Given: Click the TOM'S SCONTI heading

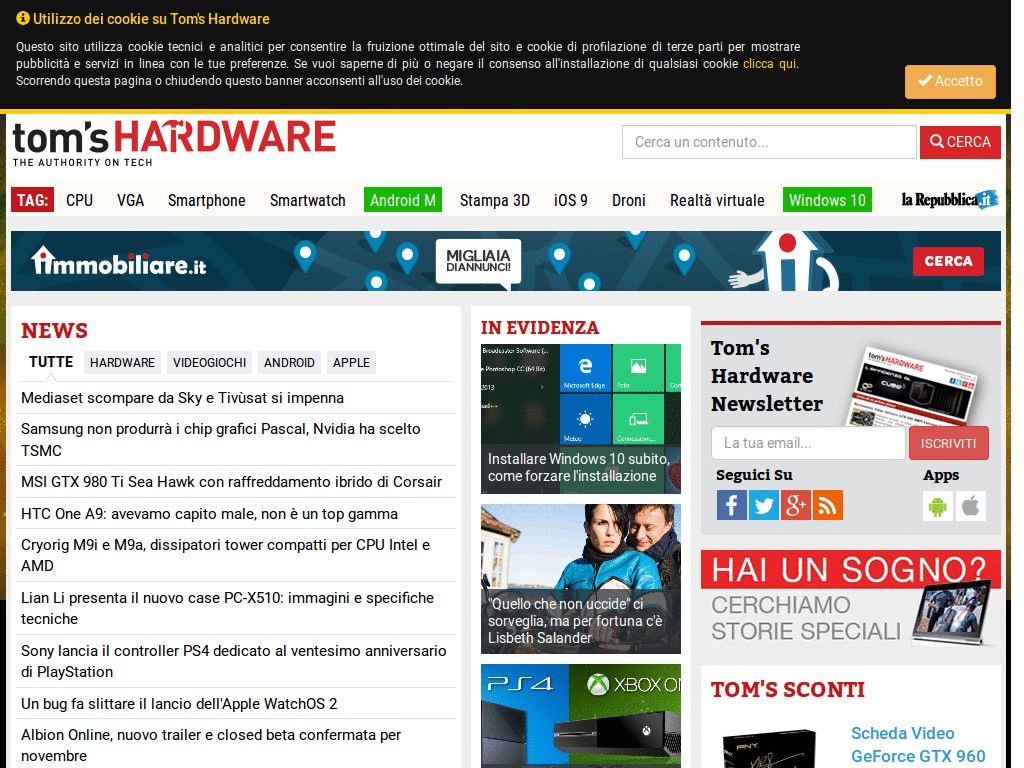Looking at the screenshot, I should tap(788, 690).
